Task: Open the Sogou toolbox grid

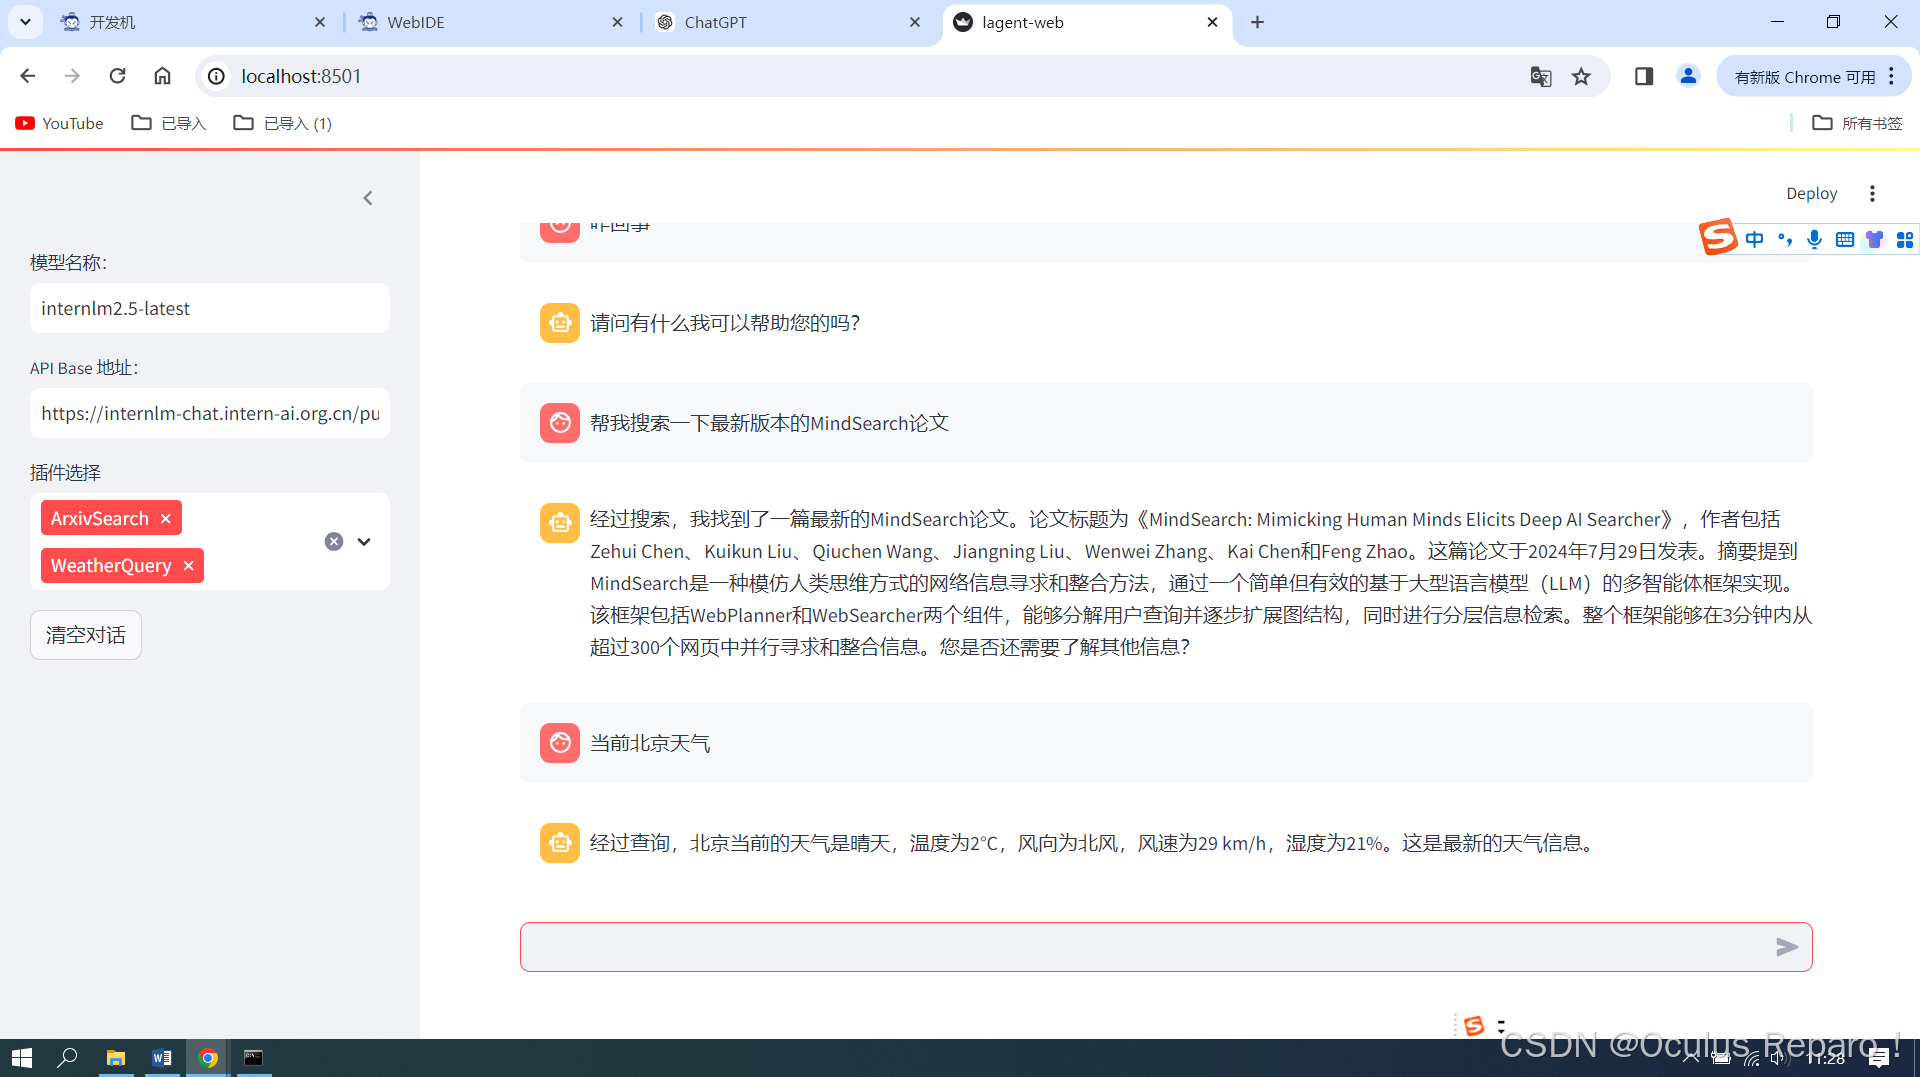Action: (1905, 239)
